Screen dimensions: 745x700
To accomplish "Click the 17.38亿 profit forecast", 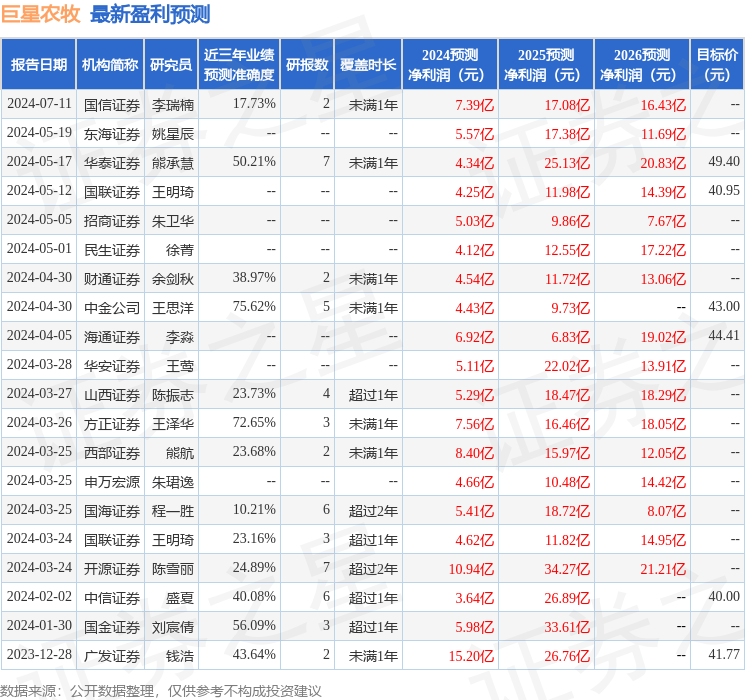I will point(567,134).
